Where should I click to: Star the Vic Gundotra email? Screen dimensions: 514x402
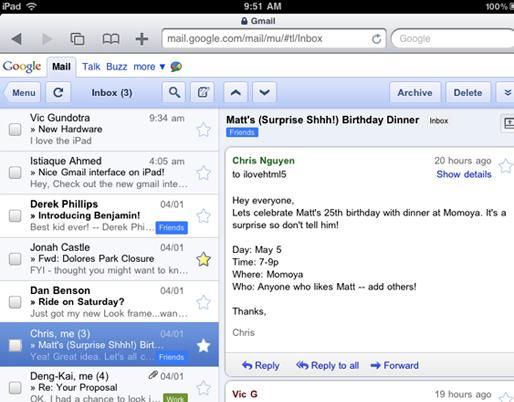203,130
